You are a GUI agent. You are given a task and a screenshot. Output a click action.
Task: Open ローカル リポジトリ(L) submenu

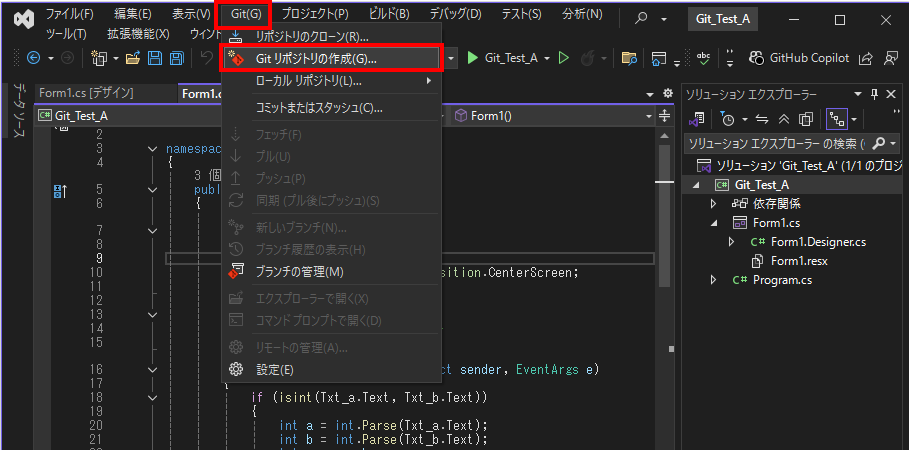pos(332,81)
